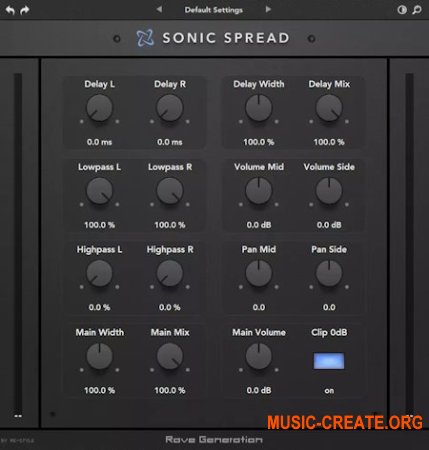Click the Lowpass L value 100.0 %

99,225
